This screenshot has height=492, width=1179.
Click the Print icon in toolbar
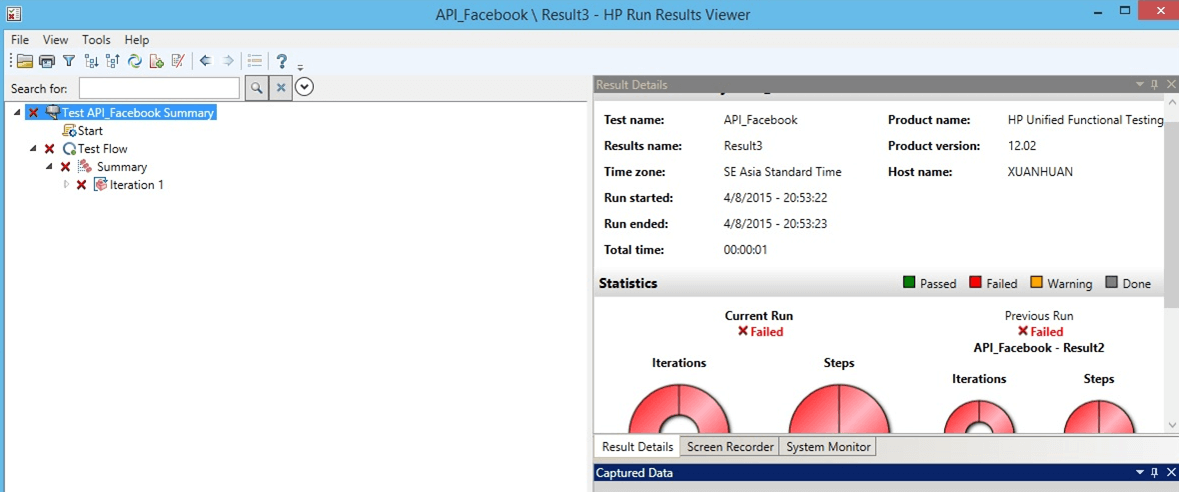click(46, 62)
